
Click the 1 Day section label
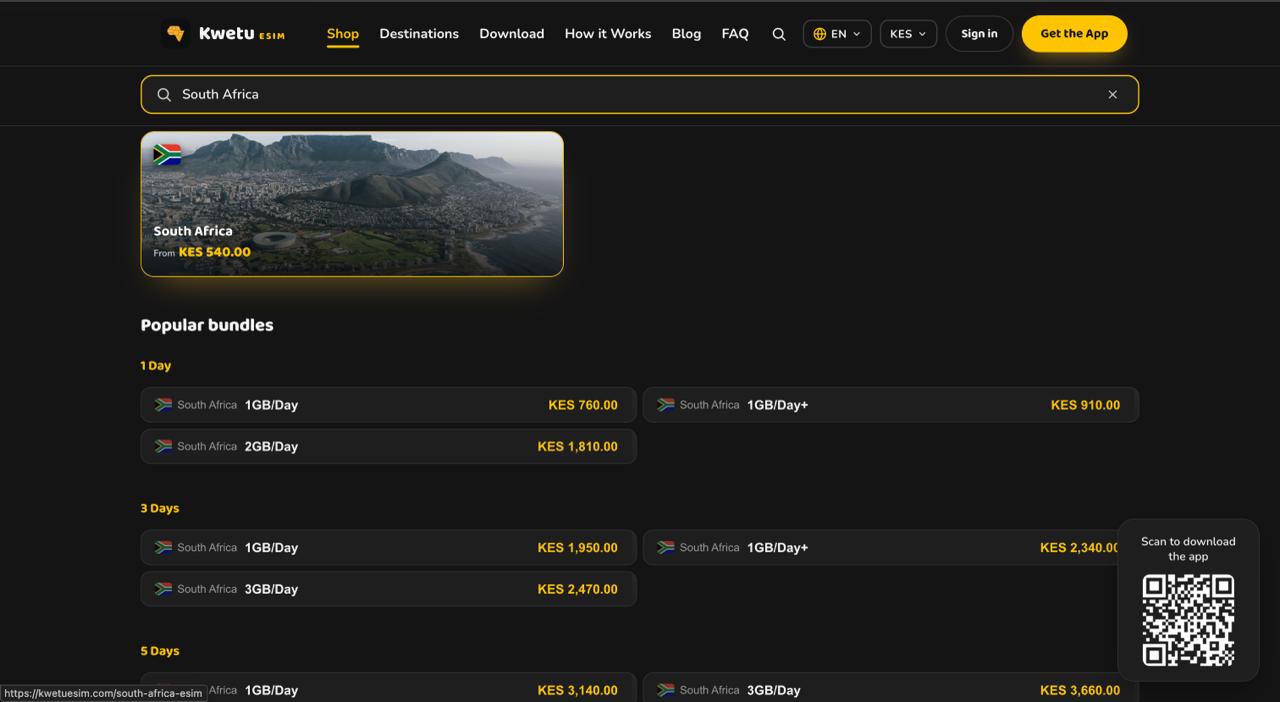(156, 366)
